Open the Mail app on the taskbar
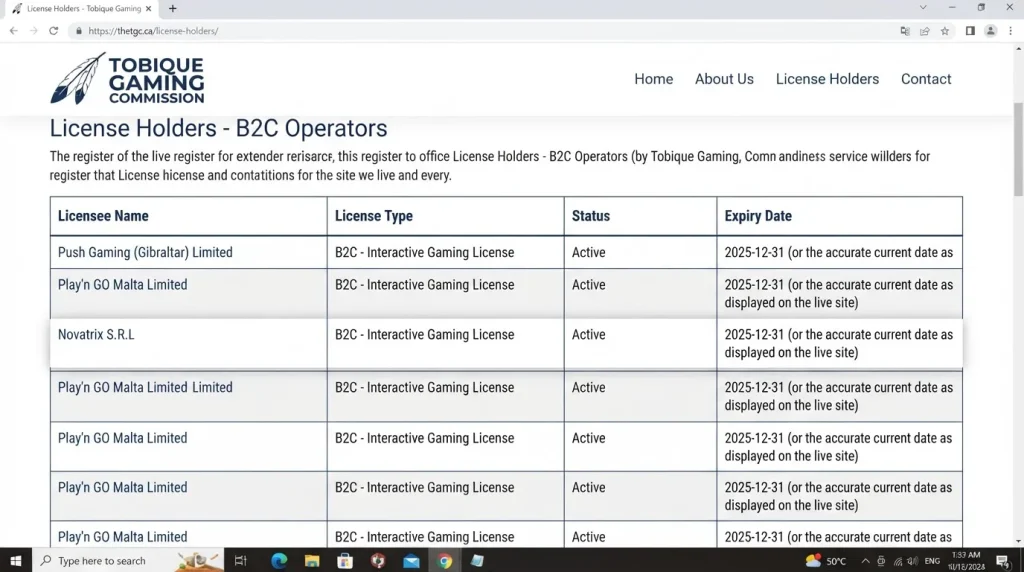This screenshot has height=572, width=1024. point(411,560)
